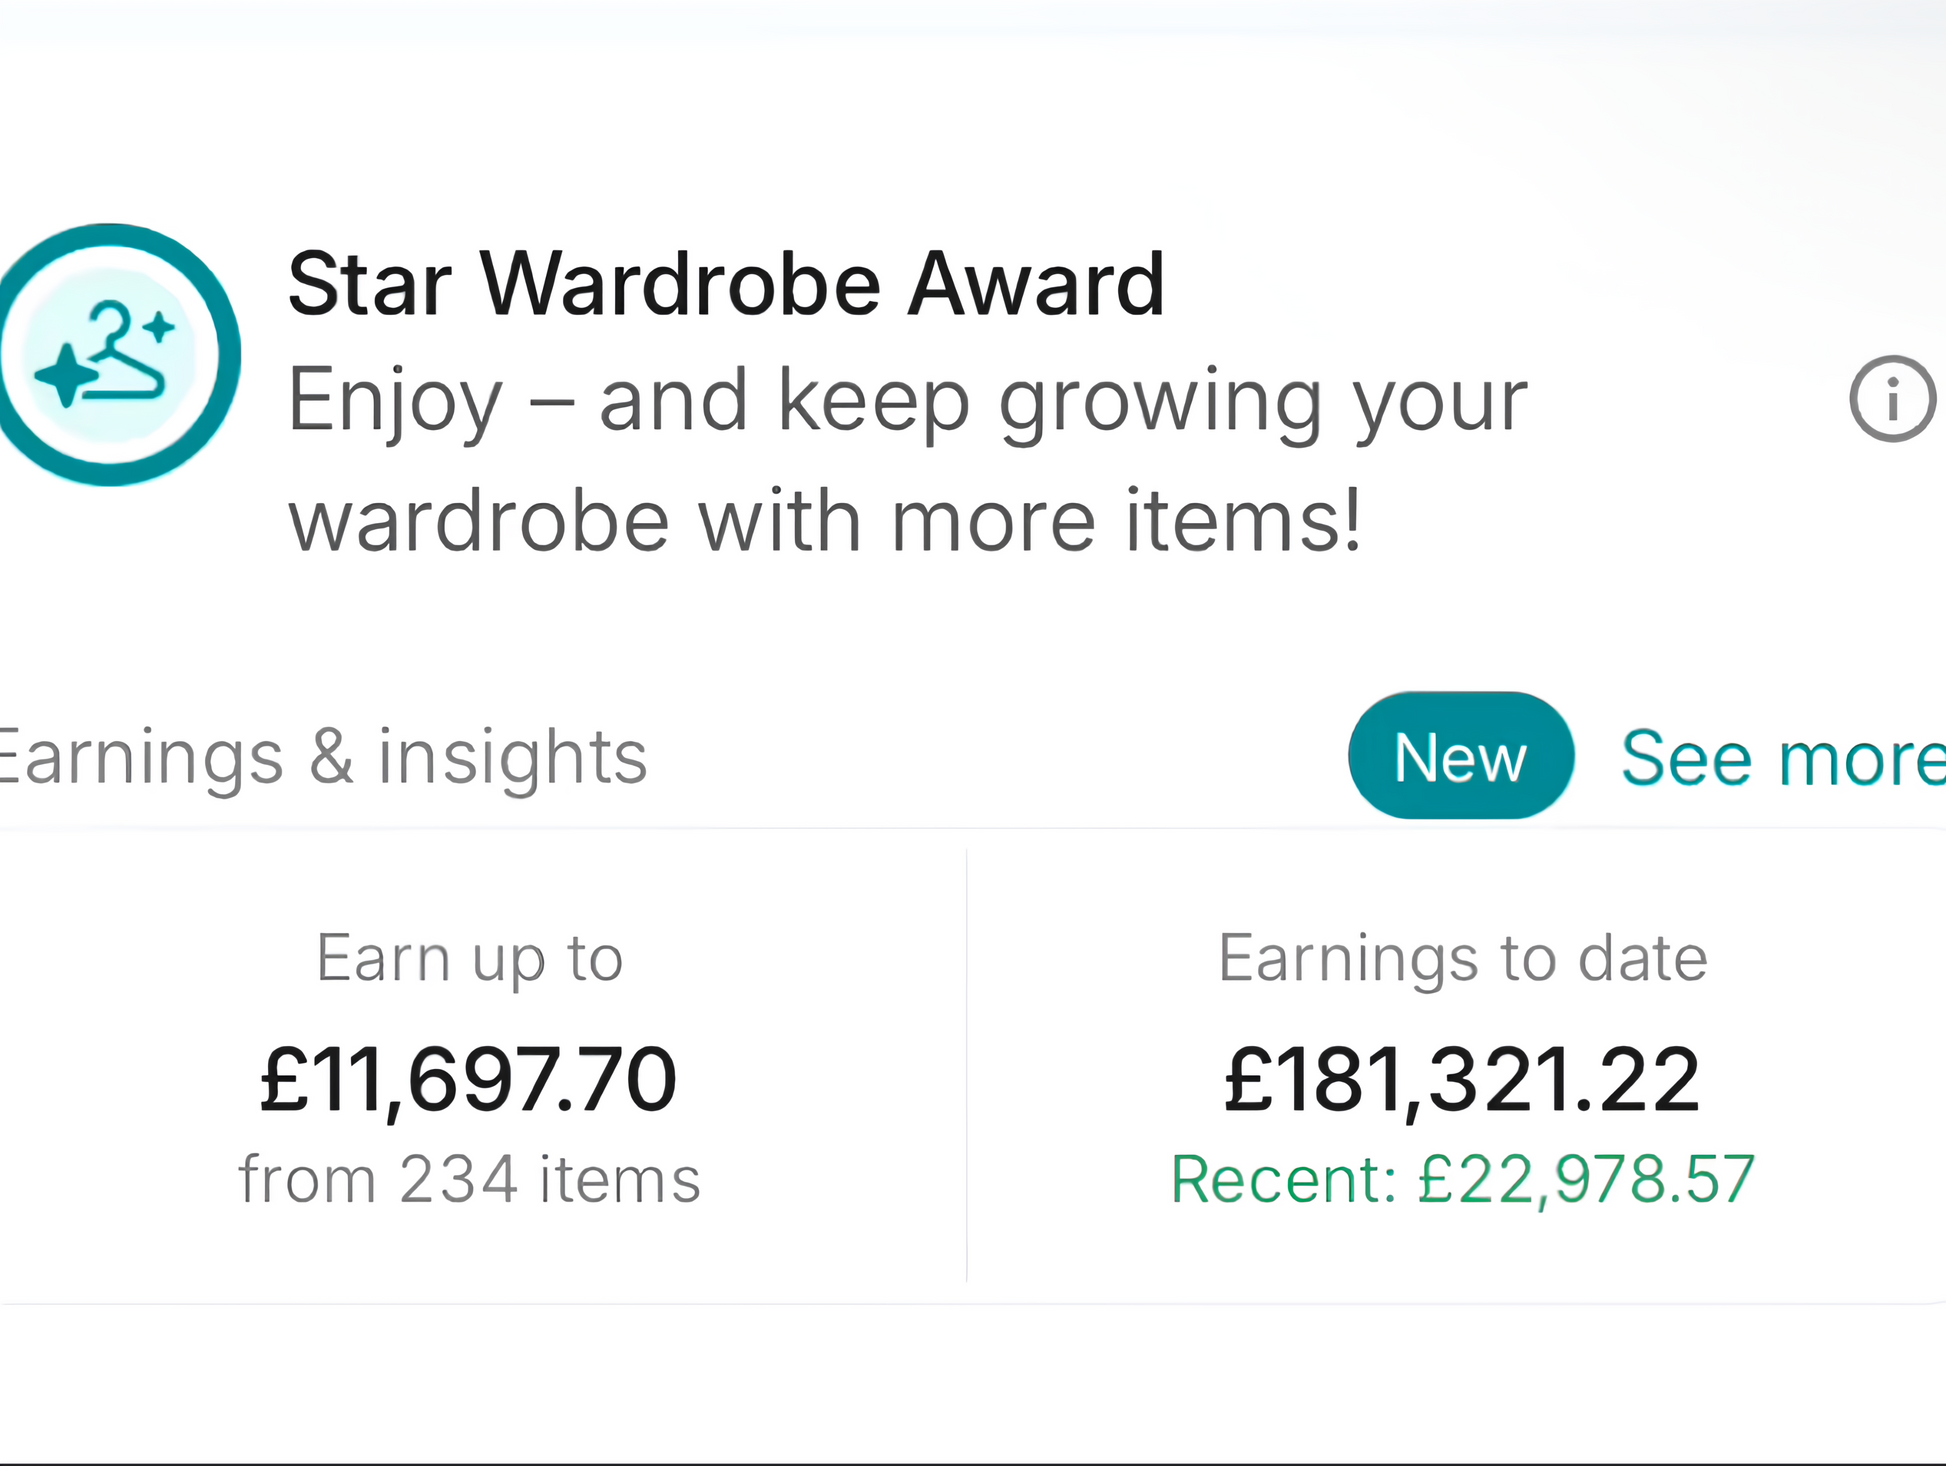
Task: Click the large four-pointed star in badge
Action: pos(65,375)
